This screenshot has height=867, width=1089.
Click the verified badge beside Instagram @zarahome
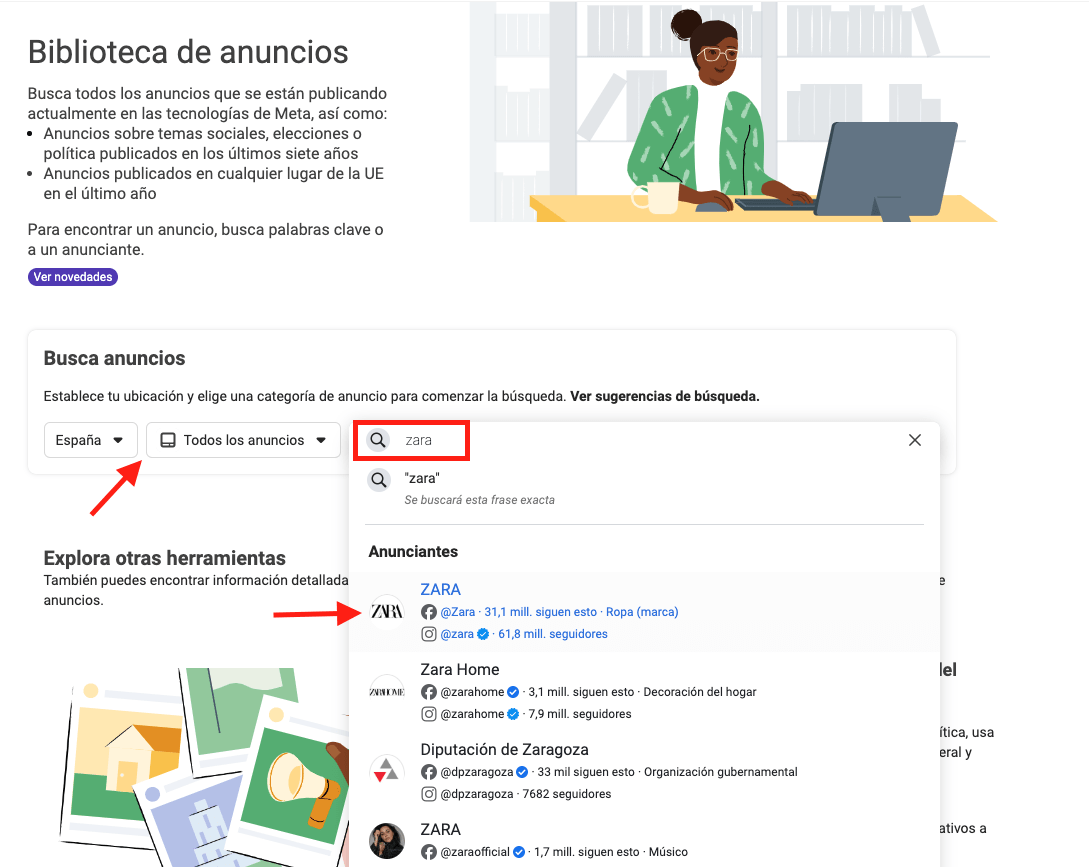[513, 713]
